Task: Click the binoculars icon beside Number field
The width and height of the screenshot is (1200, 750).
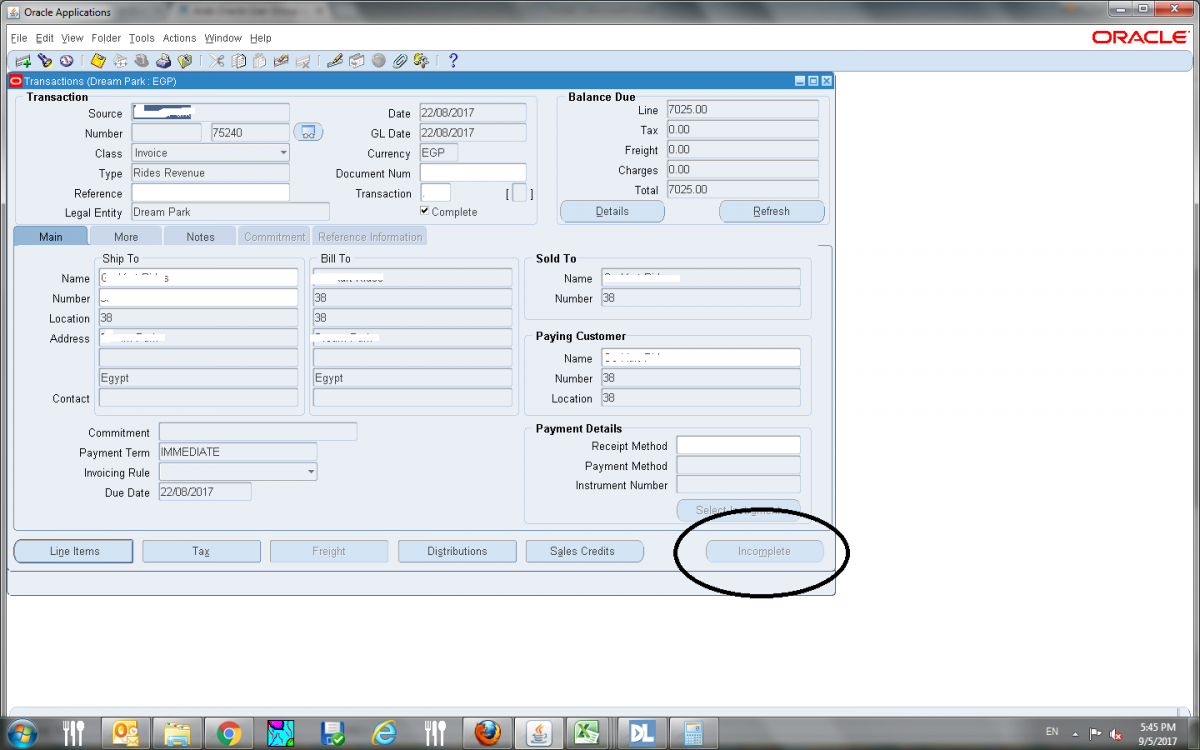Action: click(x=308, y=133)
